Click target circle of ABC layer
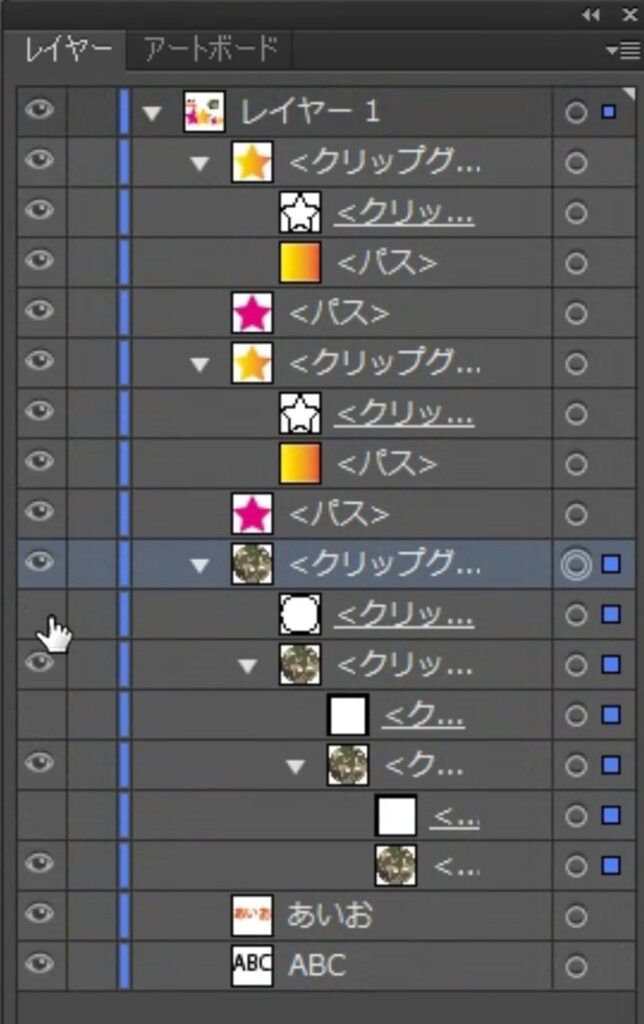The width and height of the screenshot is (644, 1024). 575,966
